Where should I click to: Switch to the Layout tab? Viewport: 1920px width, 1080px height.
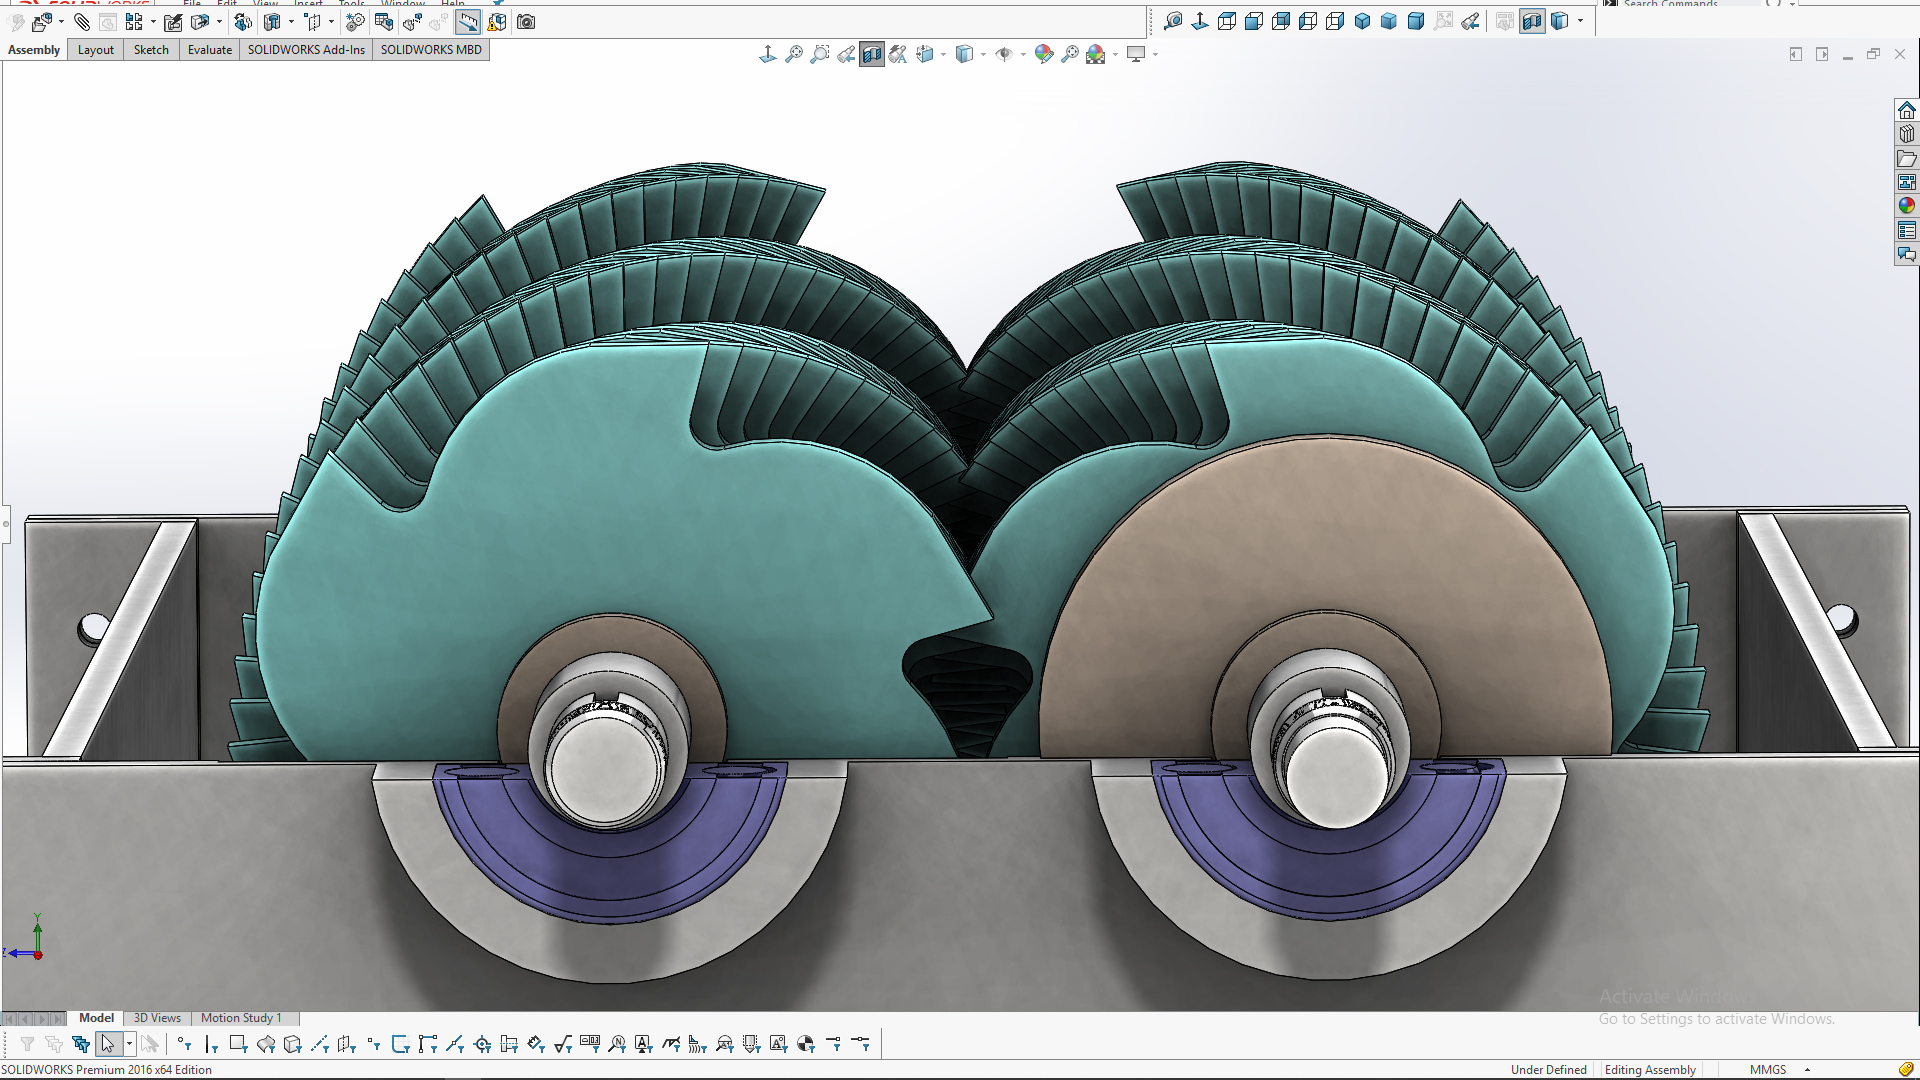point(96,50)
